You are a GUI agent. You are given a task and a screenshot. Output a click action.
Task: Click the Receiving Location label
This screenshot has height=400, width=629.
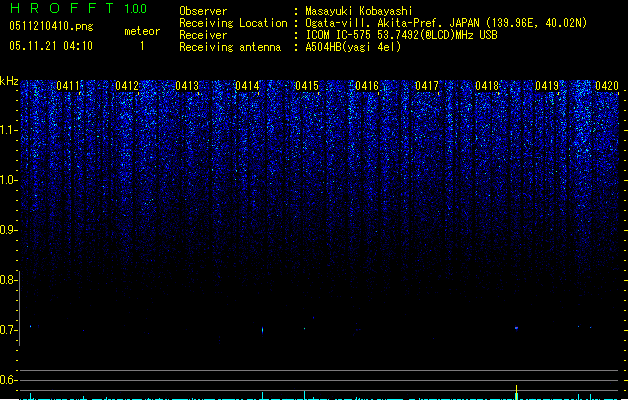233,23
